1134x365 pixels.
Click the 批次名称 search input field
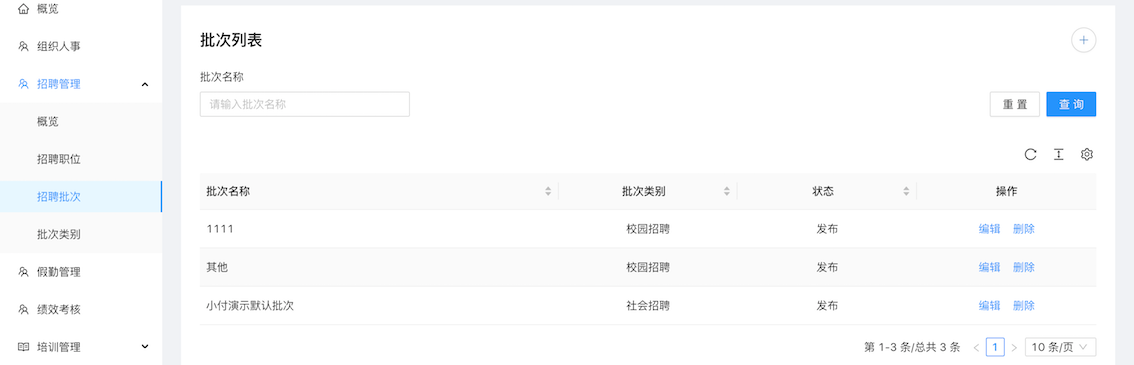304,104
